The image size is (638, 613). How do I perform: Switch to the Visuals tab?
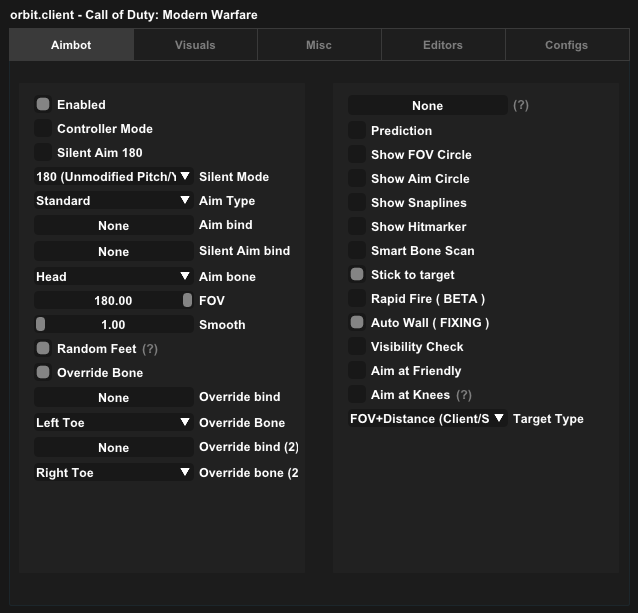[195, 45]
